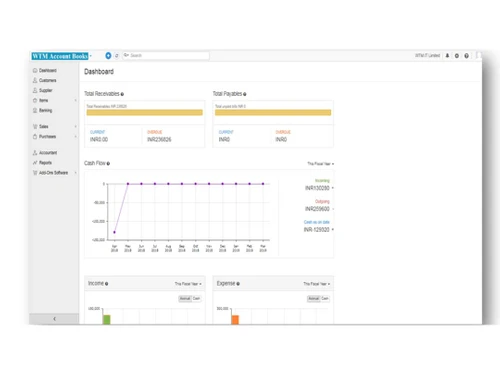This screenshot has height=375, width=500.
Task: Click the refresh icon beside plus
Action: click(x=117, y=56)
